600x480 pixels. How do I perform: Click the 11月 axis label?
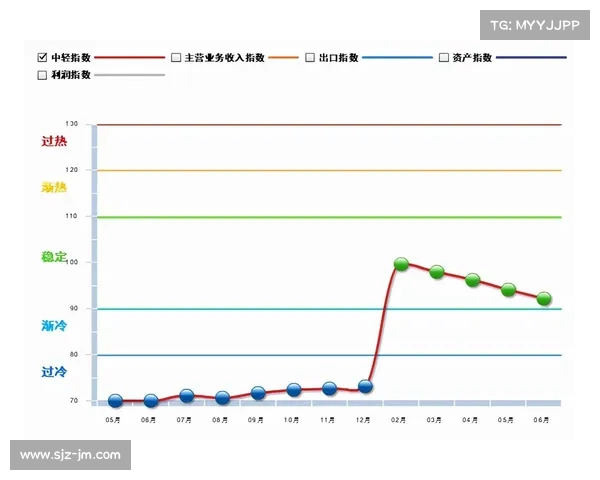point(329,421)
